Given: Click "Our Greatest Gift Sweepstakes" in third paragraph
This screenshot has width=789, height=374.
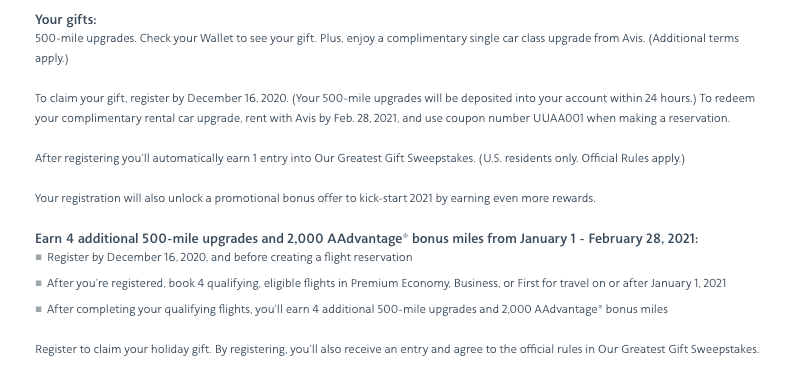Looking at the screenshot, I should point(394,158).
